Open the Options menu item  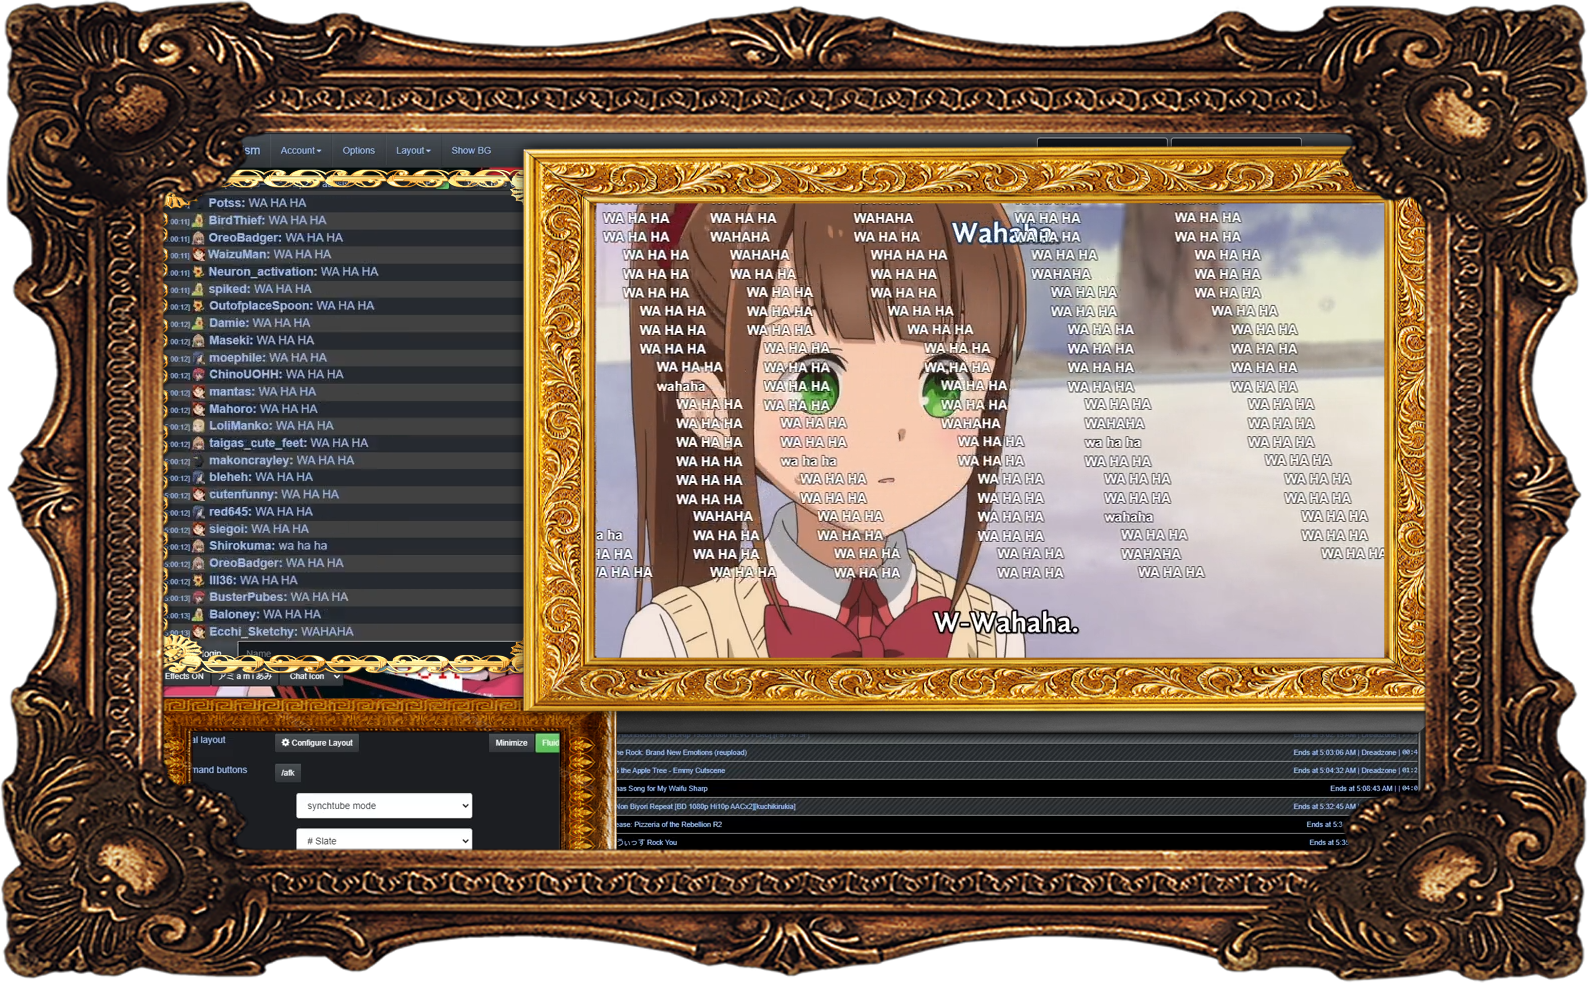(x=358, y=151)
